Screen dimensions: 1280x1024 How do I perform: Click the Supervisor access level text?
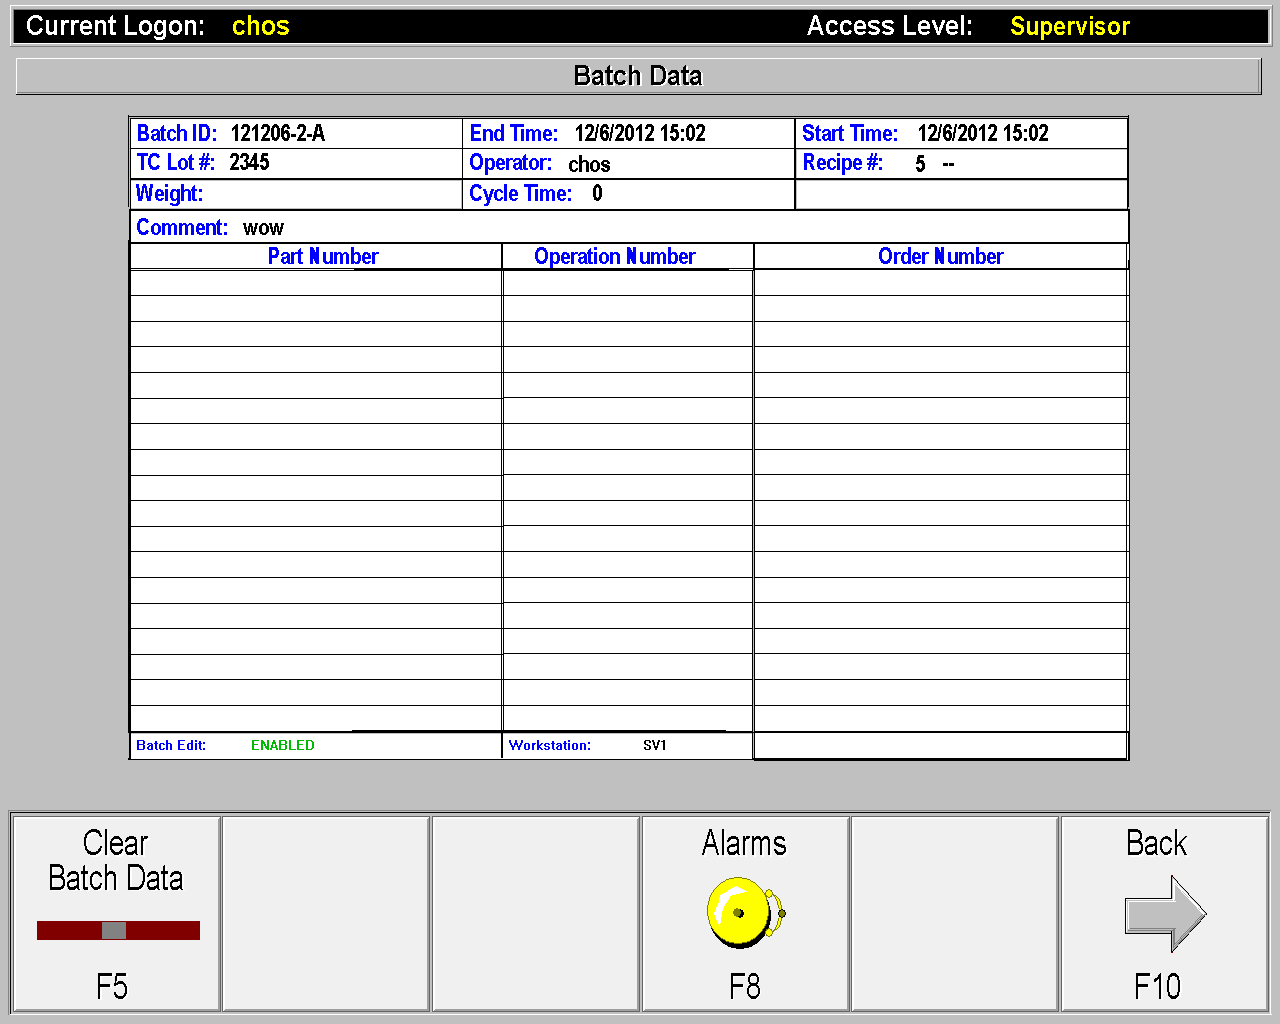(1069, 27)
